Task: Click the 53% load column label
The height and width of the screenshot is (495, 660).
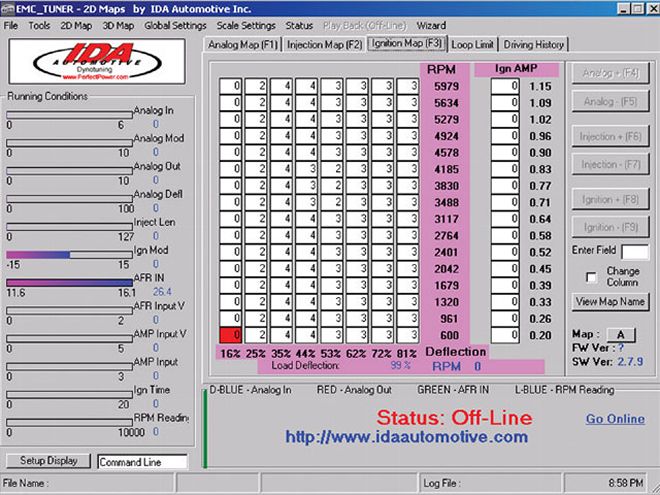Action: coord(331,354)
